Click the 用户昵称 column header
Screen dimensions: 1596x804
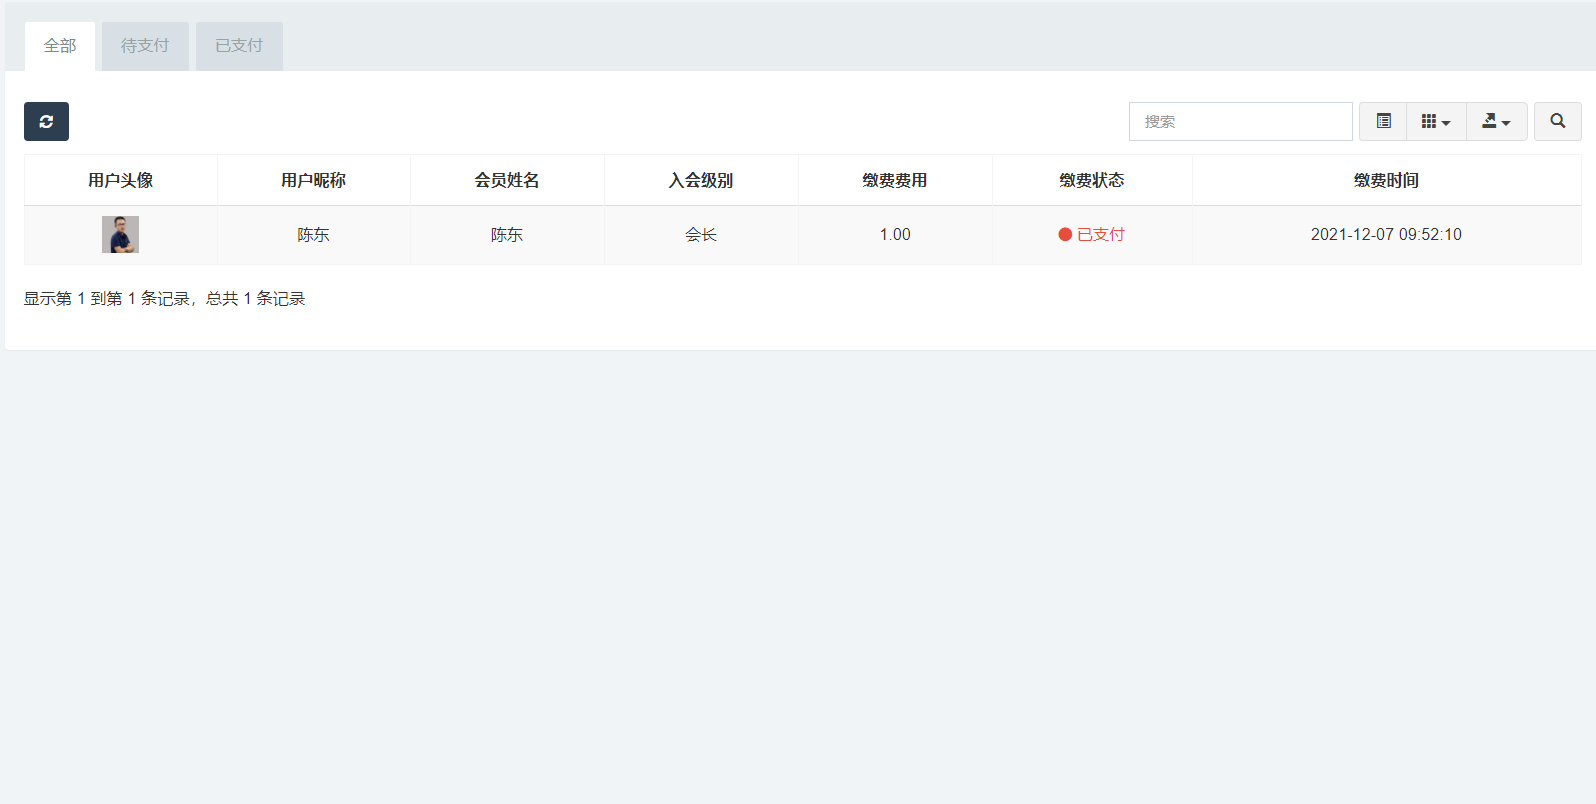(314, 180)
